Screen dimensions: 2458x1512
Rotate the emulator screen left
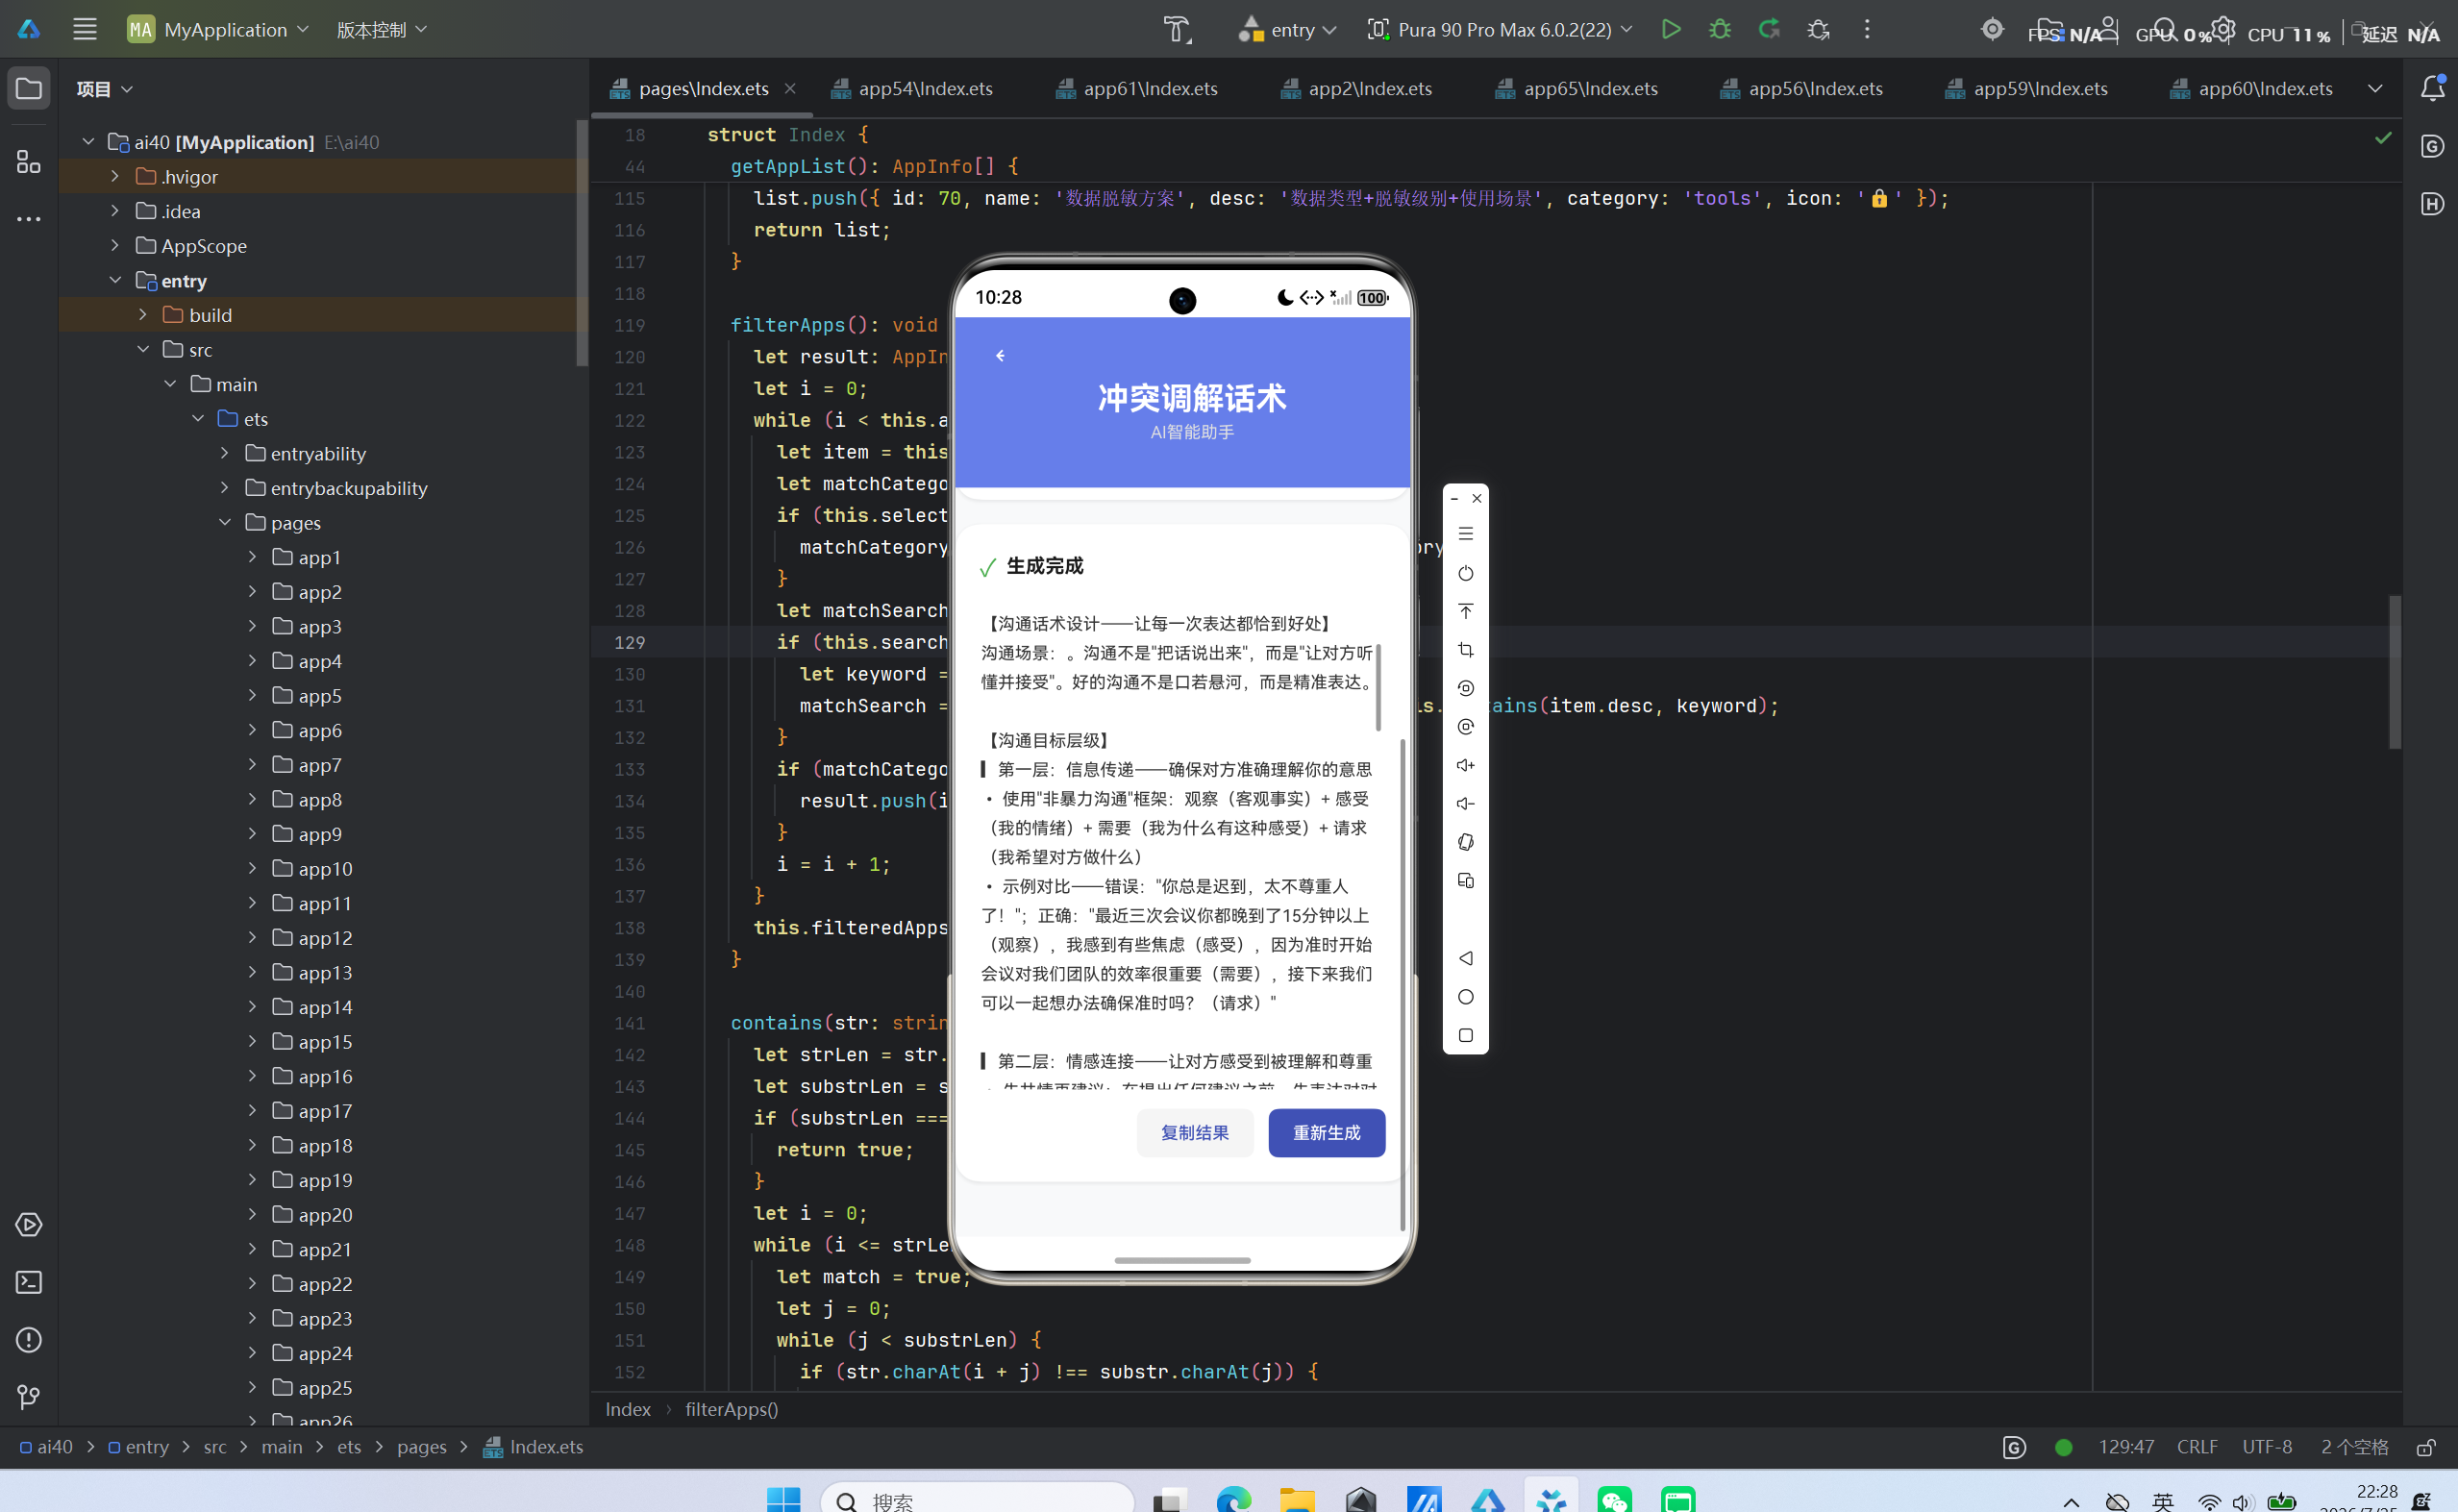(1465, 688)
